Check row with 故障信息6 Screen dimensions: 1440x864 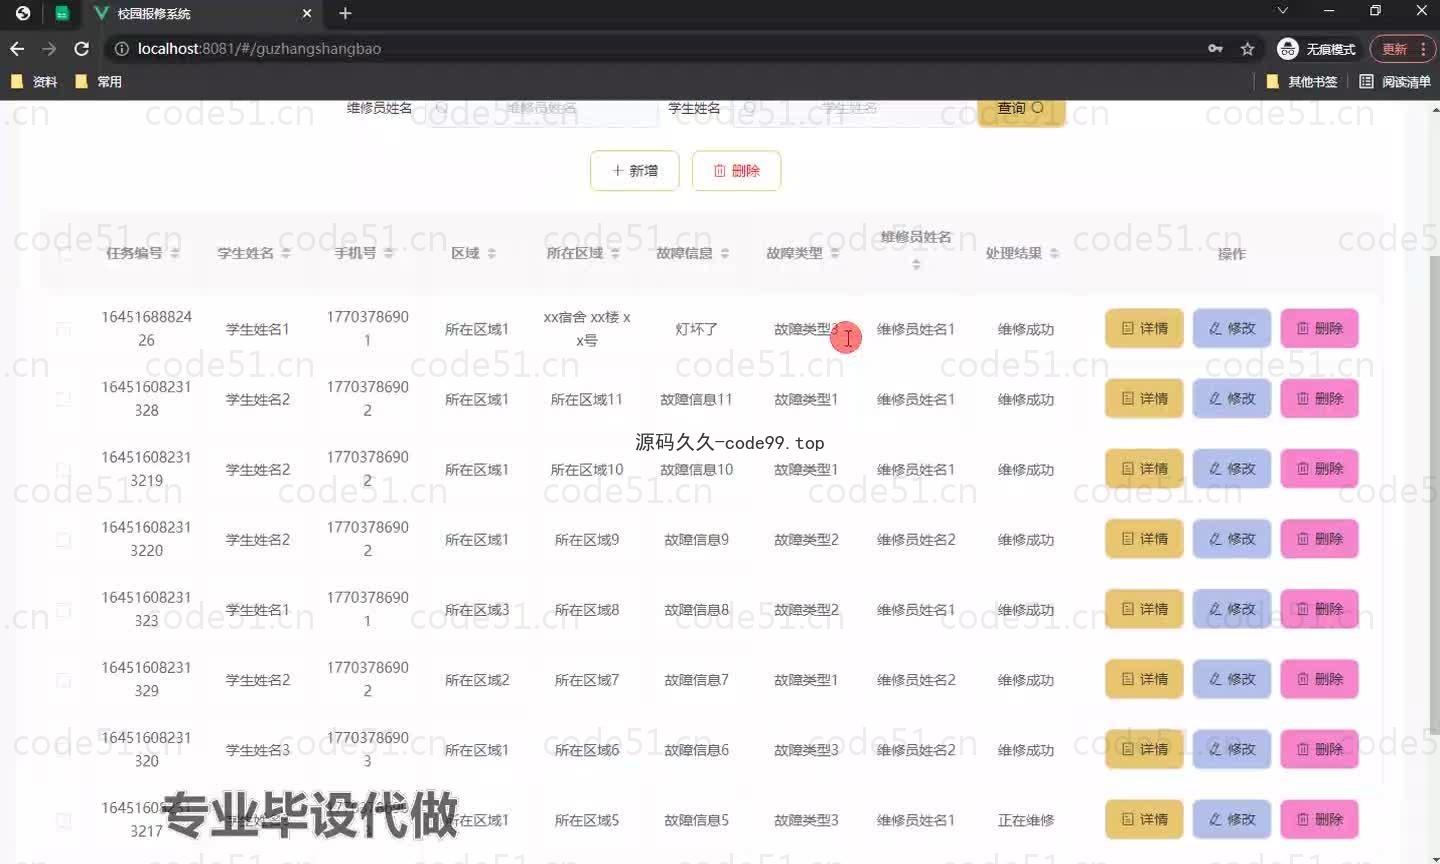(64, 750)
